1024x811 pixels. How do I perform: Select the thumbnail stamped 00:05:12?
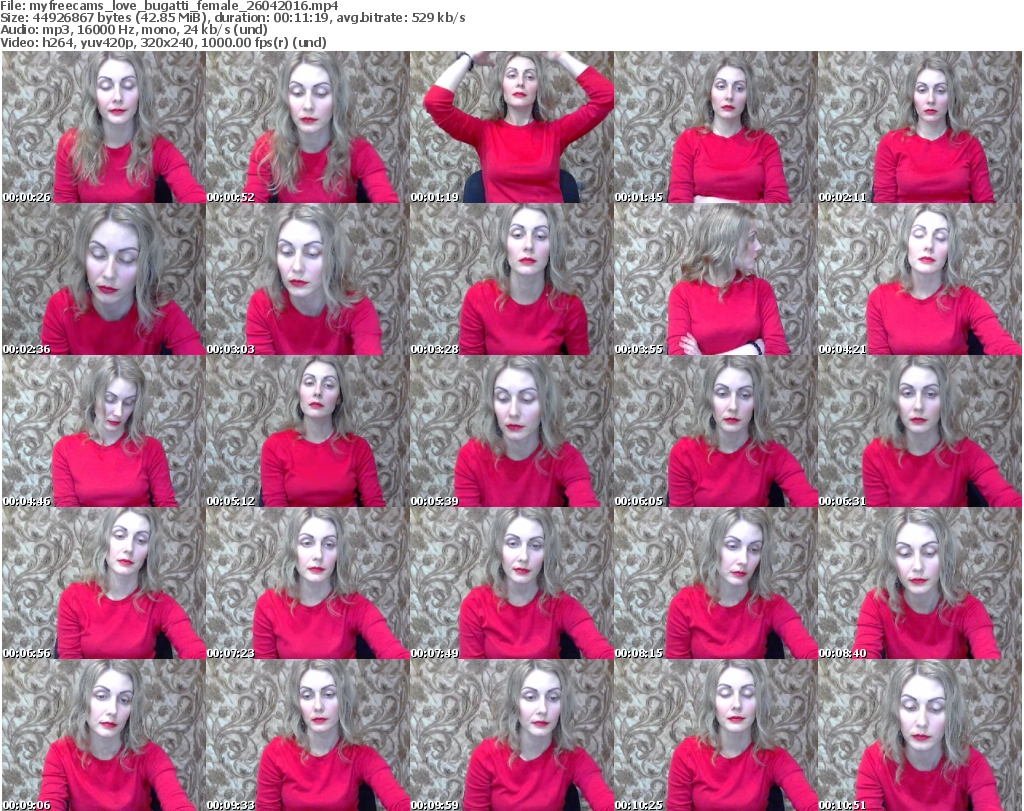coord(308,432)
